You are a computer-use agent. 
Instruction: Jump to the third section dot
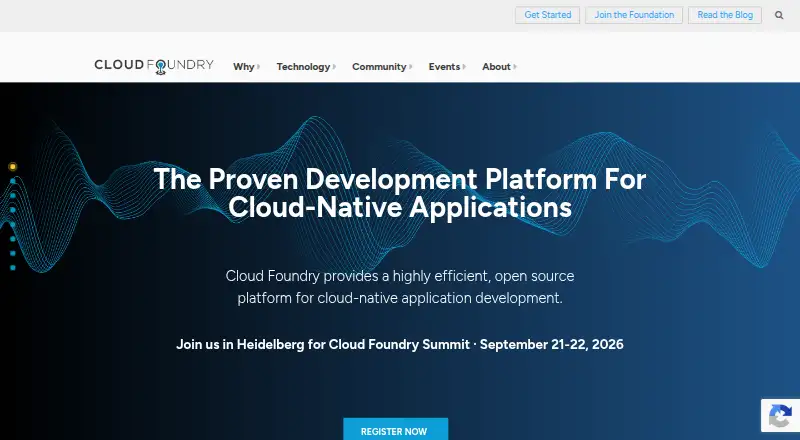13,195
